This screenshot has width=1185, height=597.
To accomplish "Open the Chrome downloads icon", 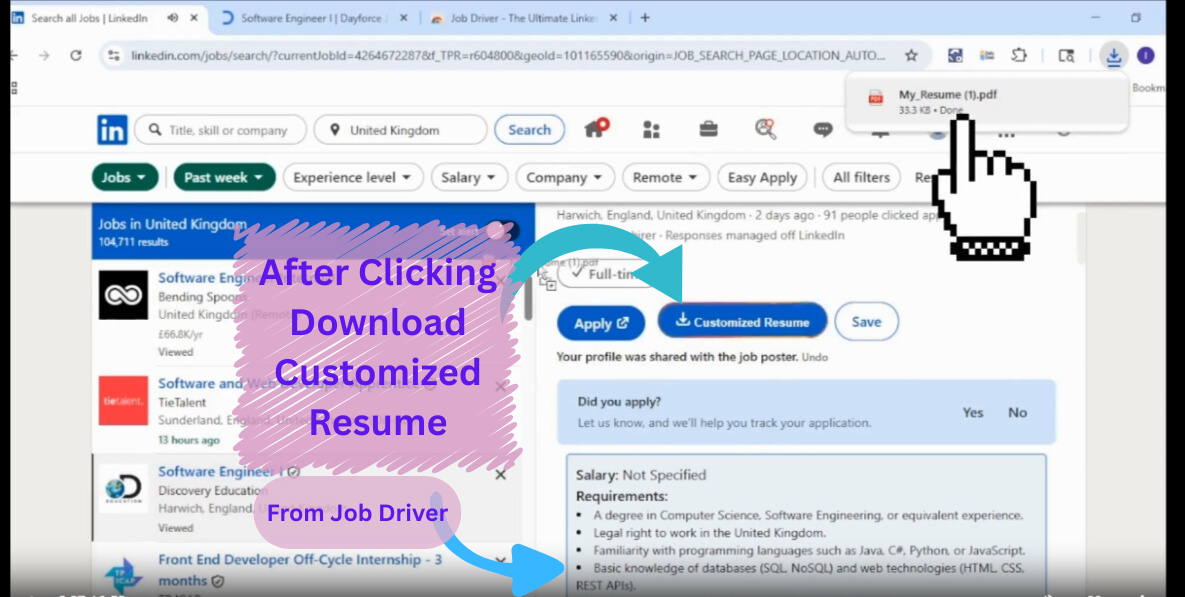I will (1113, 56).
